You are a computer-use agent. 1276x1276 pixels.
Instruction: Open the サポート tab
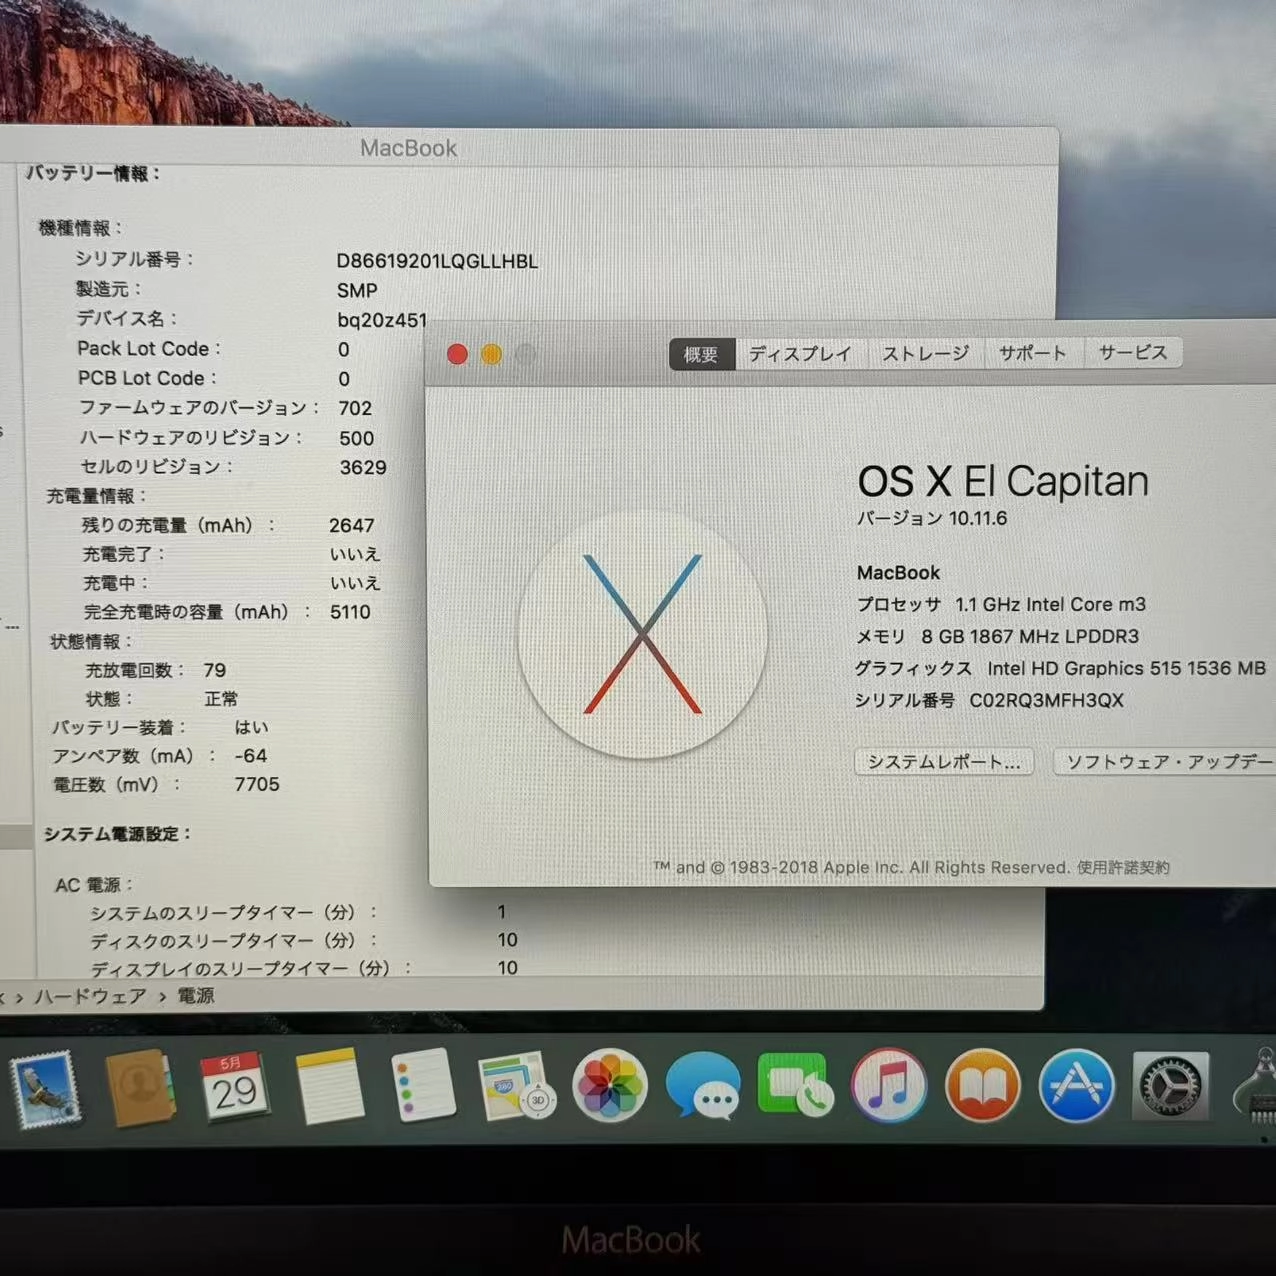(x=1032, y=352)
